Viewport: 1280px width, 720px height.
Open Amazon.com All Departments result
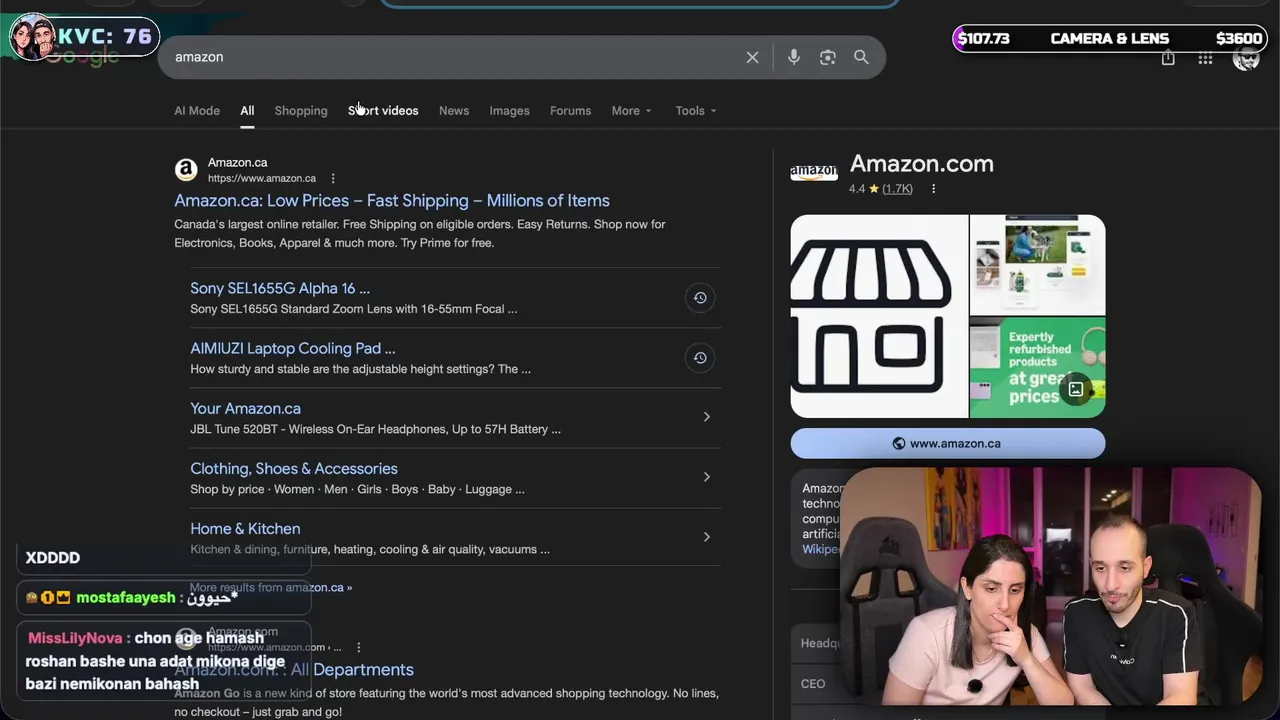[x=294, y=670]
